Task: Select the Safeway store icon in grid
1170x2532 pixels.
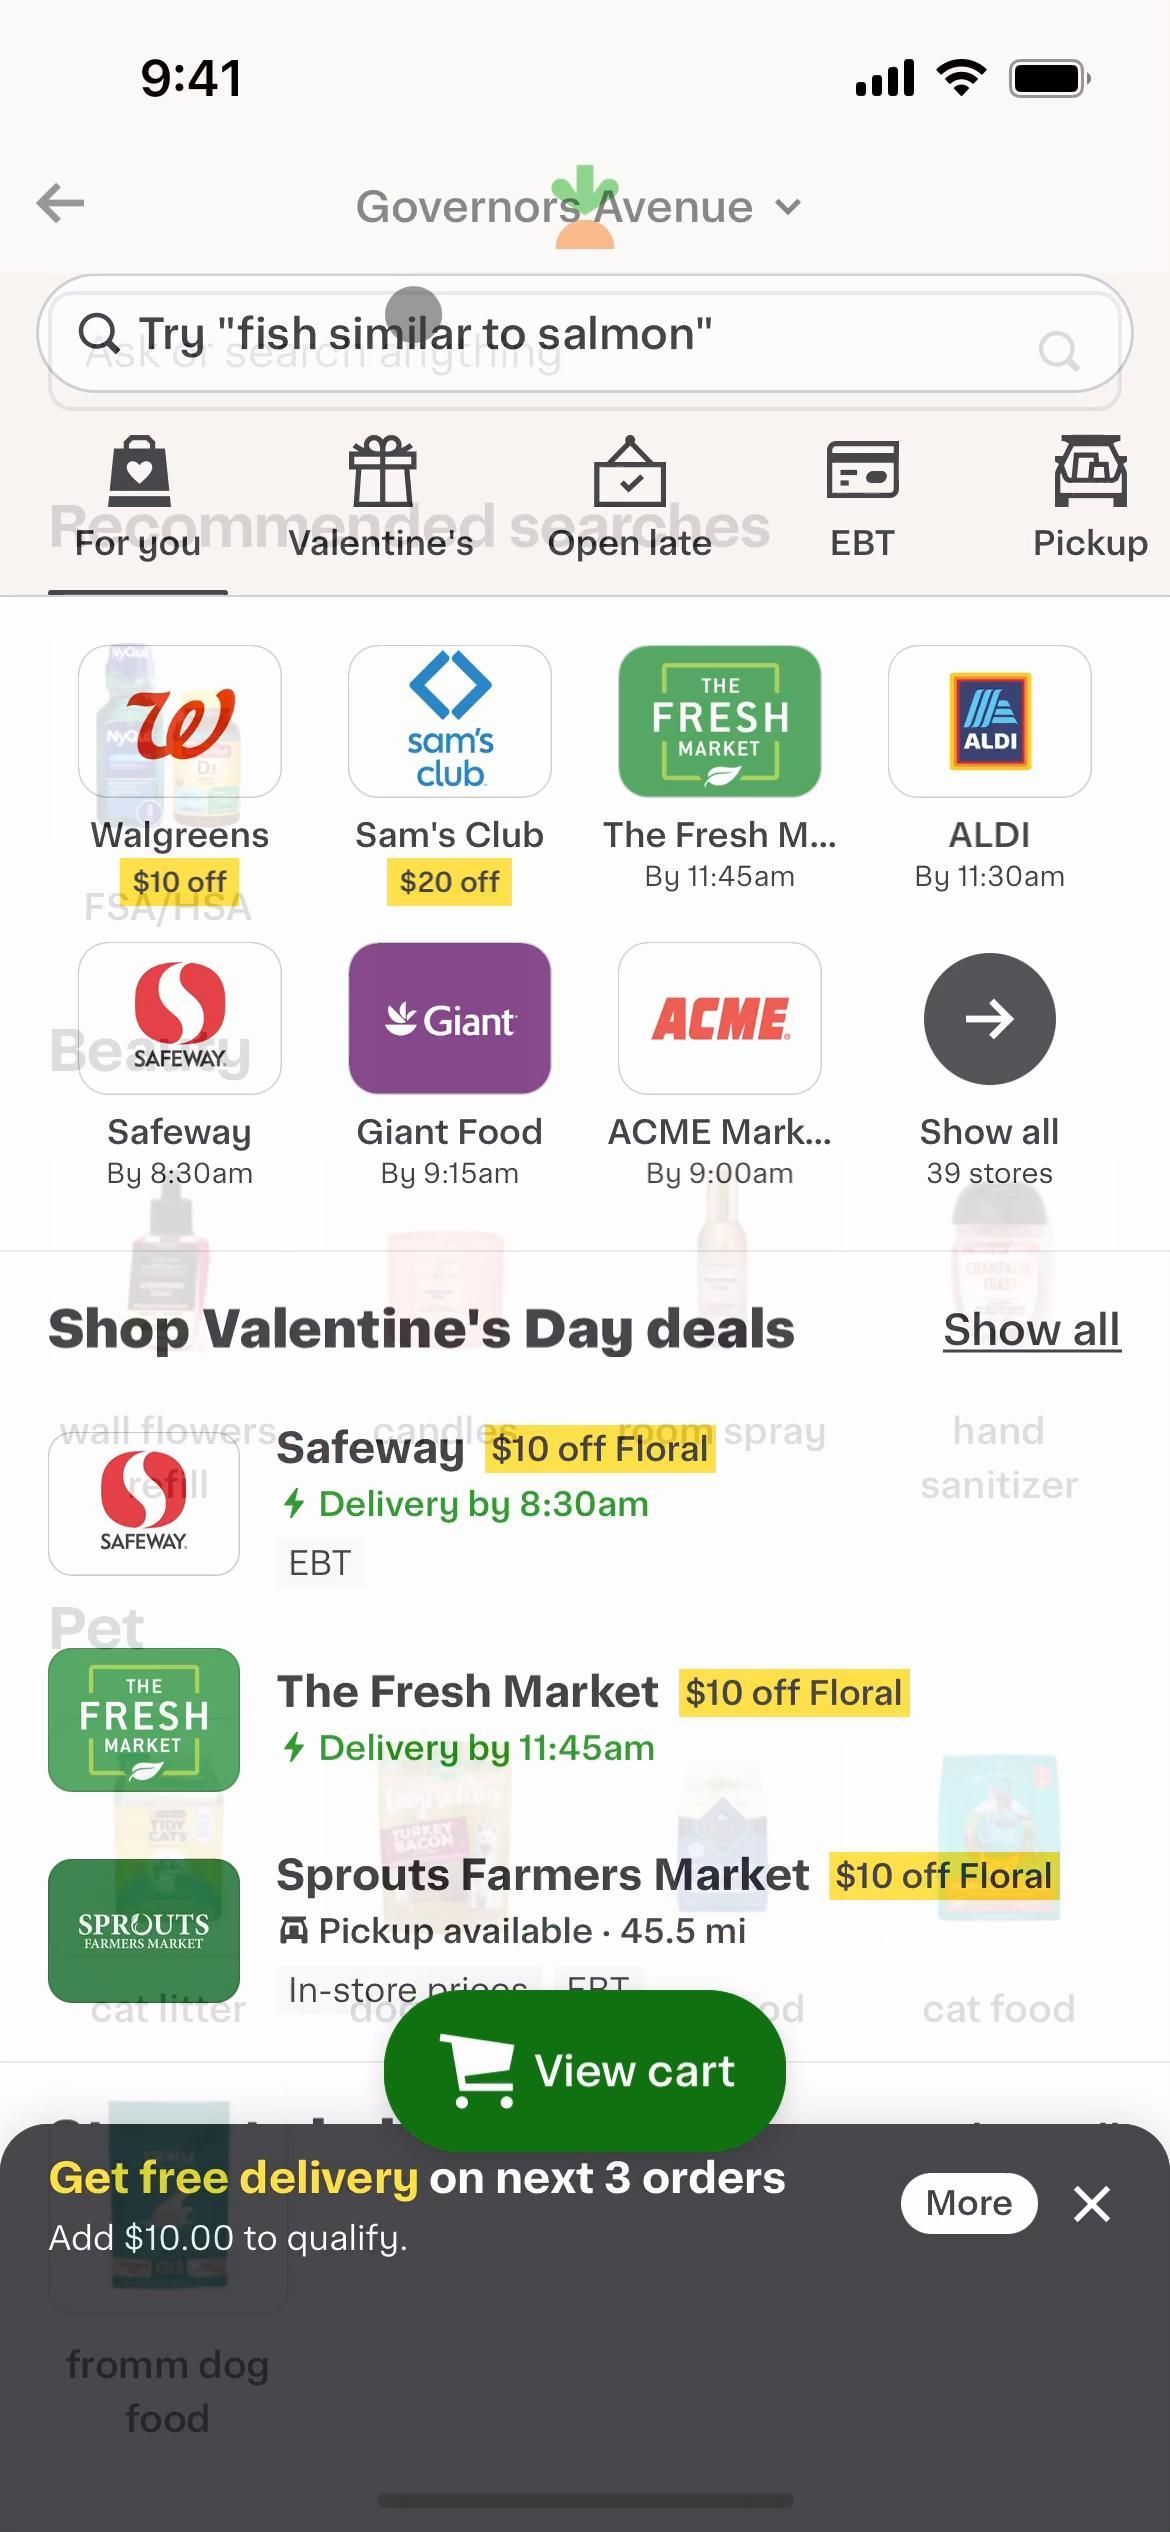Action: pyautogui.click(x=180, y=1018)
